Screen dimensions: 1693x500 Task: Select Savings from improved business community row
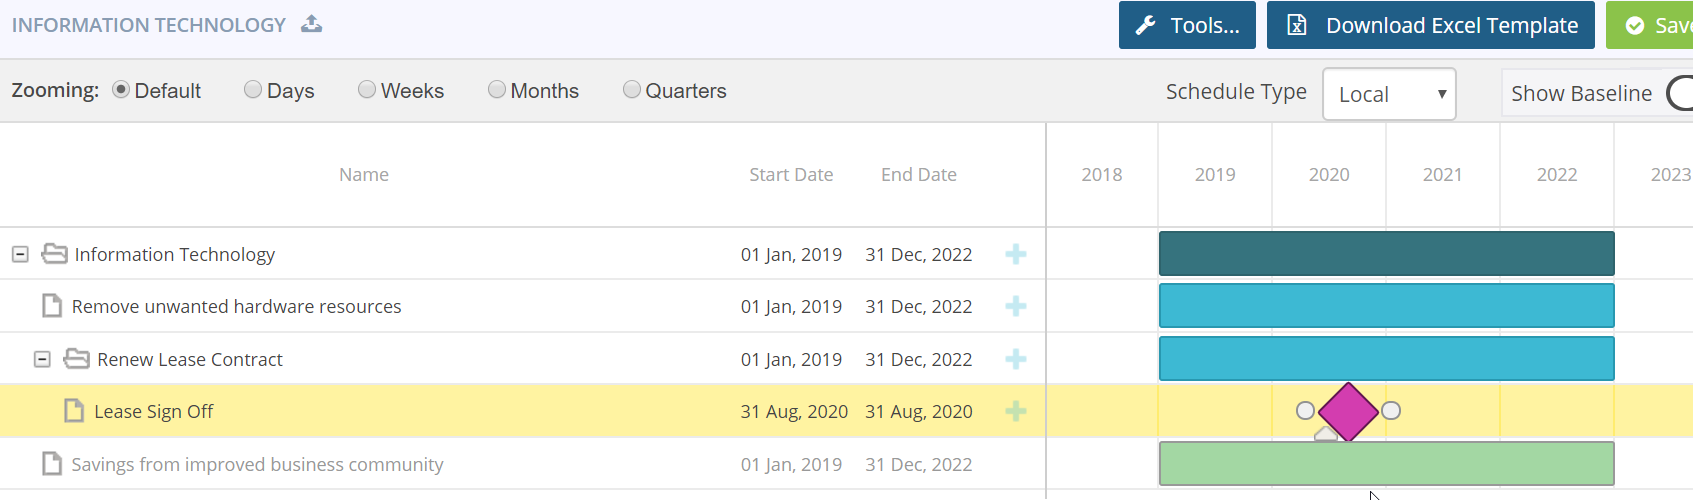(257, 464)
